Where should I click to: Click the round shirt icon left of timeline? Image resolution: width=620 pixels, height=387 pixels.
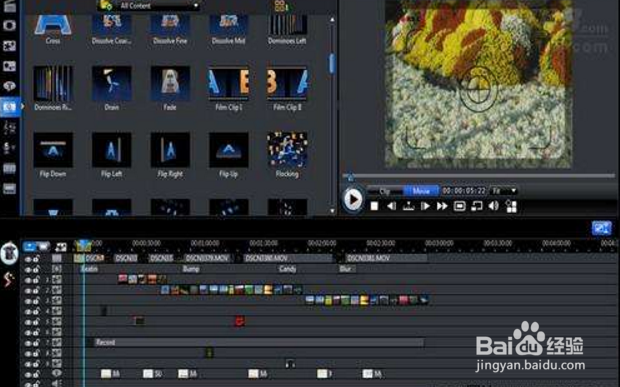click(9, 253)
